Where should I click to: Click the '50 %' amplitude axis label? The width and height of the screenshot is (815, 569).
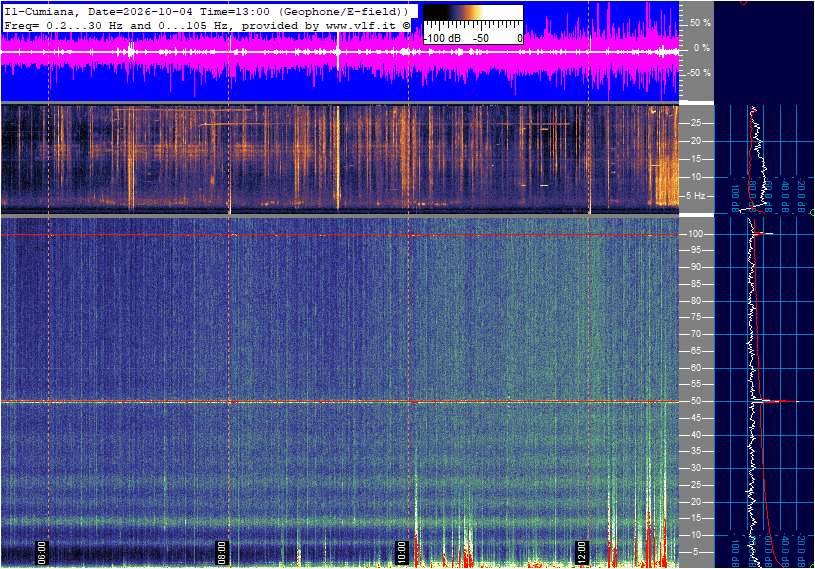click(x=700, y=23)
